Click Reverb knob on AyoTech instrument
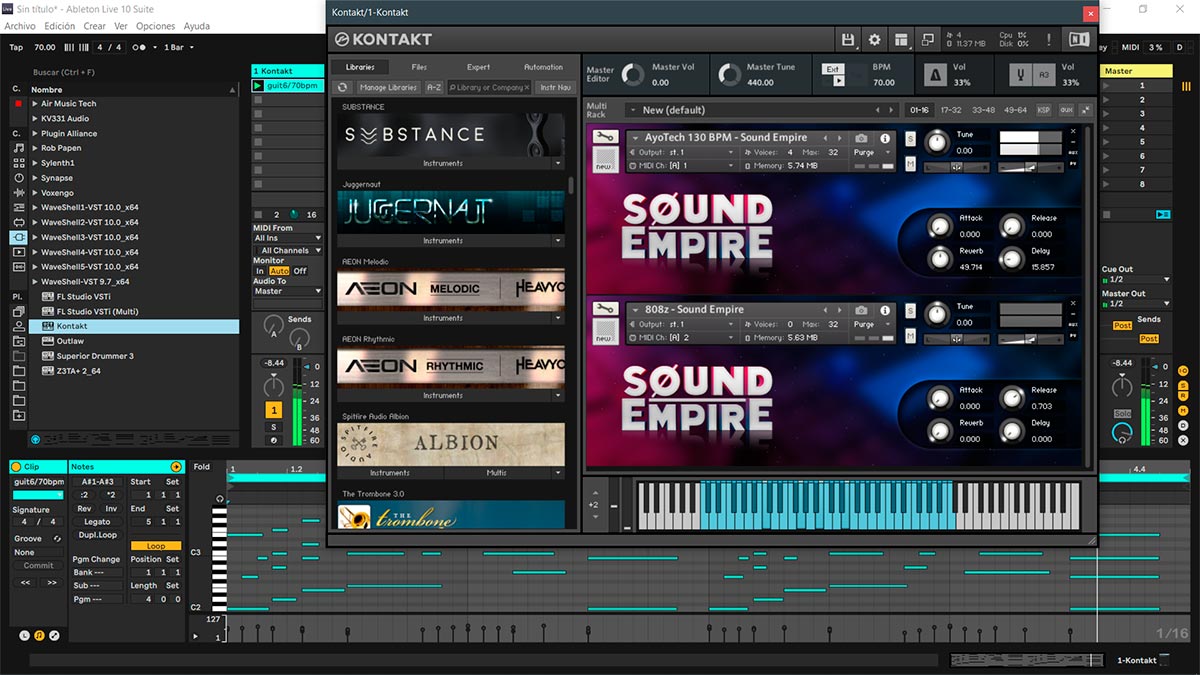 click(x=939, y=259)
